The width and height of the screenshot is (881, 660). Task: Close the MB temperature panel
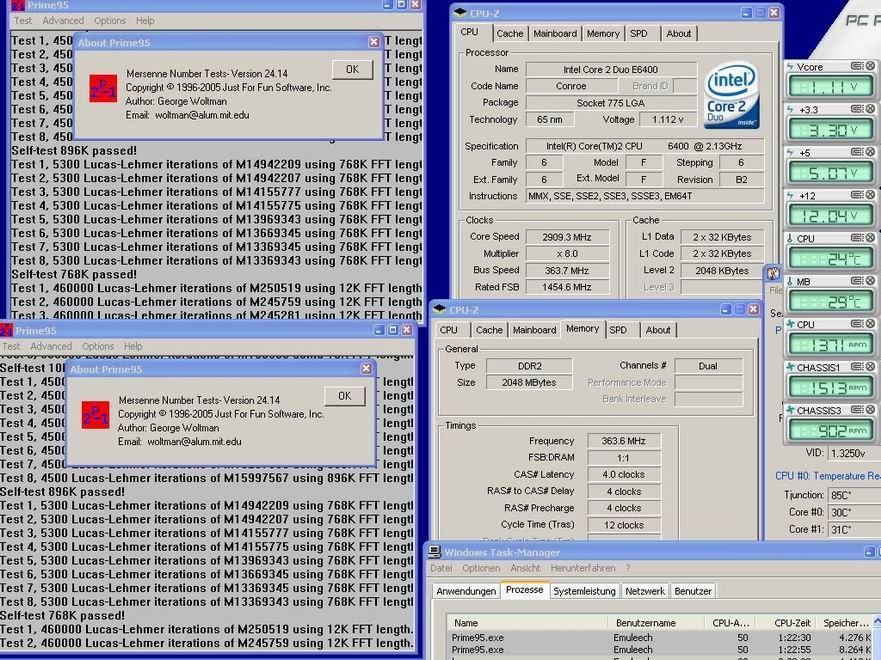[x=870, y=281]
